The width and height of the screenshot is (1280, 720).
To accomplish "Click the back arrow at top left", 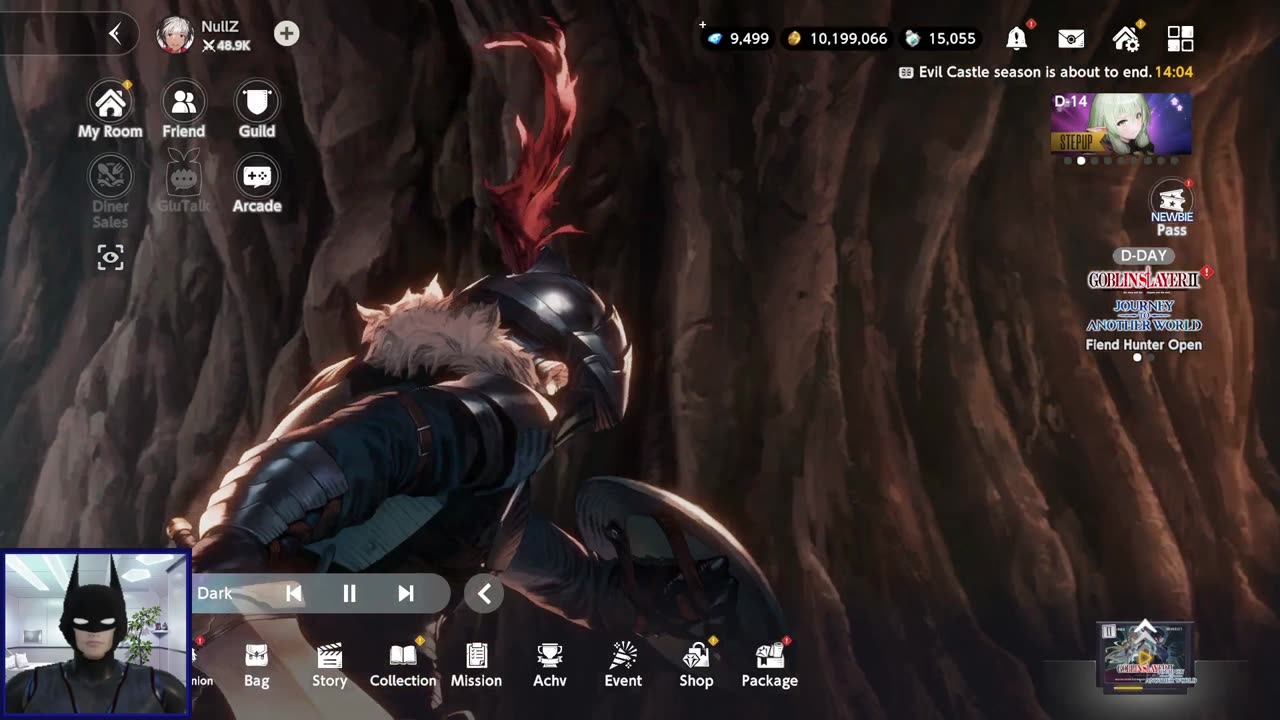I will pos(115,34).
